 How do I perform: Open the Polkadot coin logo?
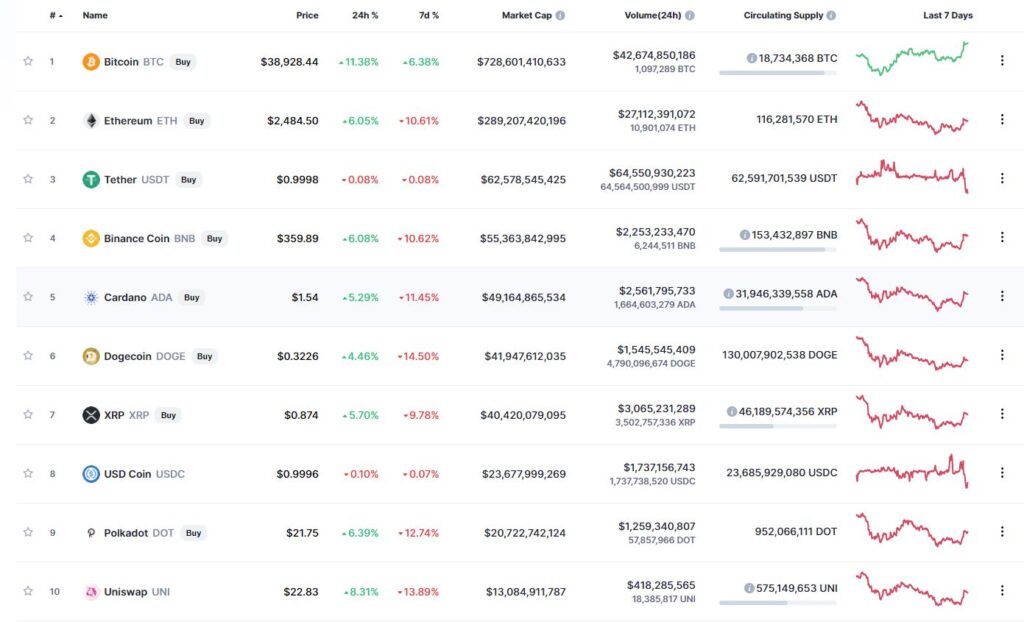(91, 532)
